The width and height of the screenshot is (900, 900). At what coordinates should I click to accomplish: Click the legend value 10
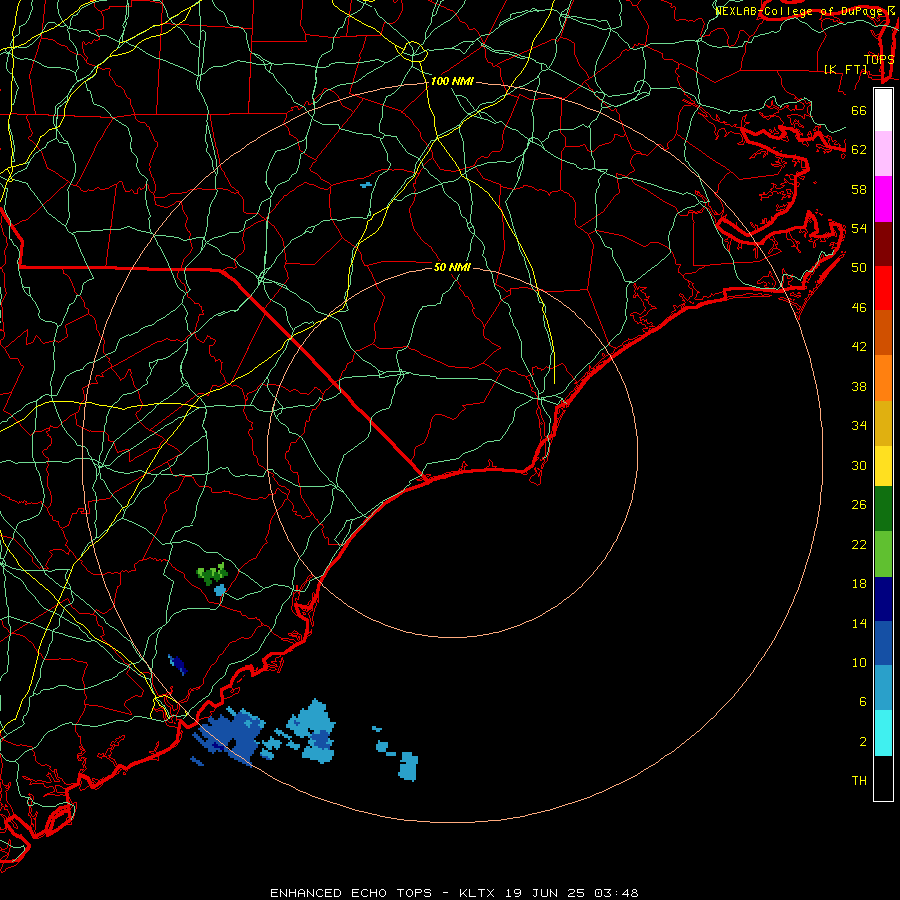point(859,662)
